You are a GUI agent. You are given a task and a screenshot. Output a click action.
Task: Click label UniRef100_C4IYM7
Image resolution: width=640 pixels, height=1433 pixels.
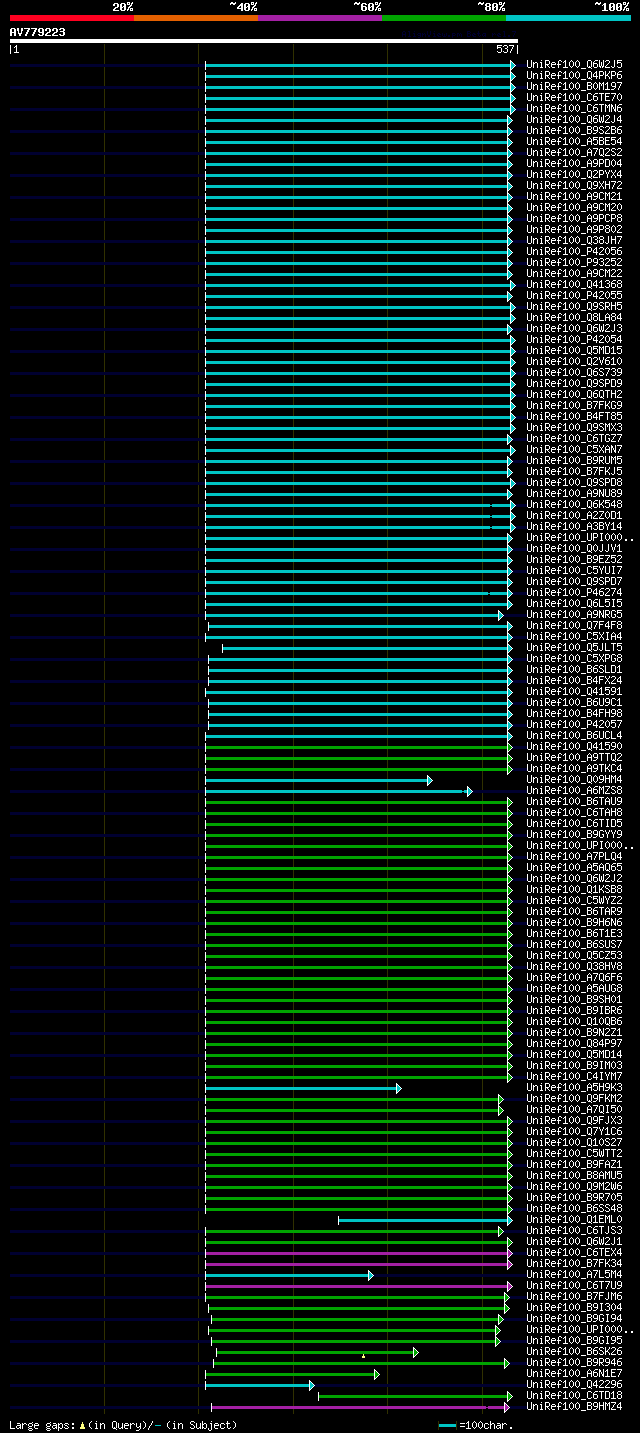click(x=574, y=1076)
